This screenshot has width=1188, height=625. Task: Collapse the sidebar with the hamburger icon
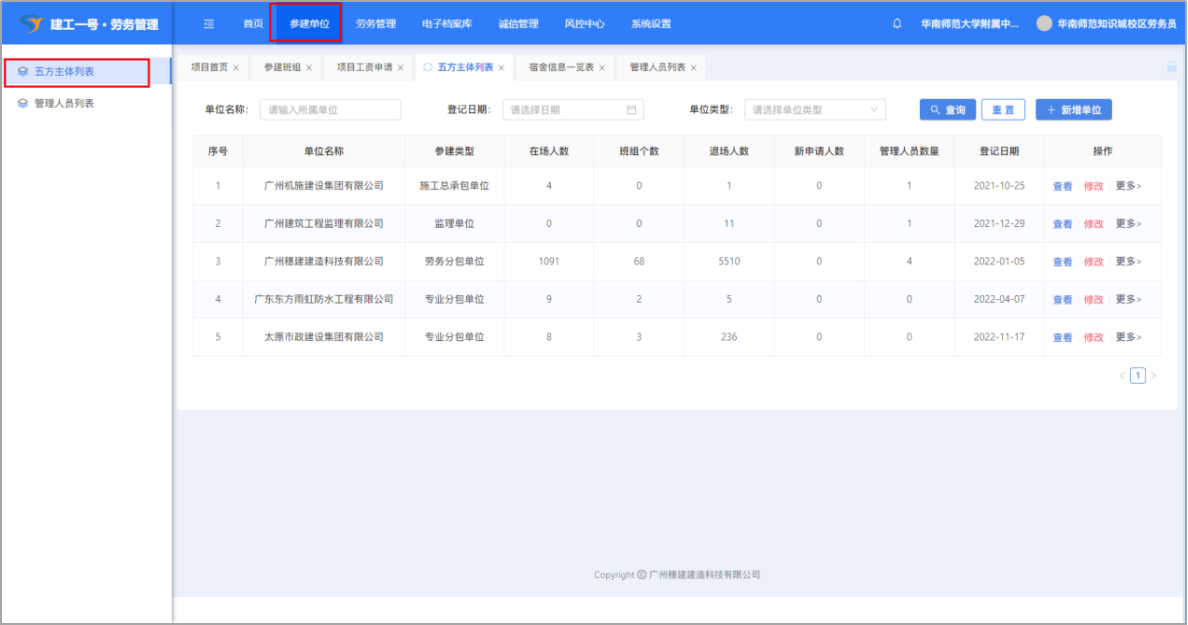208,24
